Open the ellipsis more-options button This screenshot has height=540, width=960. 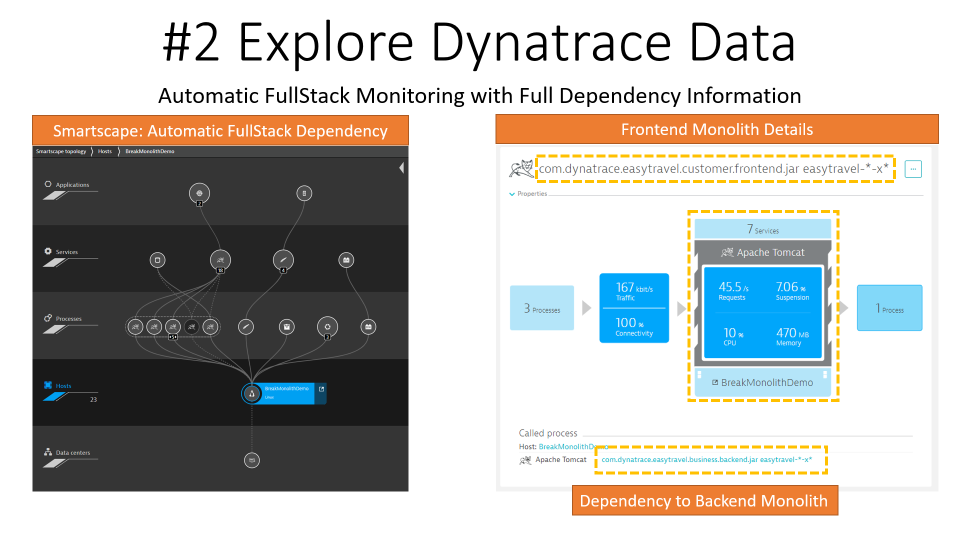913,169
